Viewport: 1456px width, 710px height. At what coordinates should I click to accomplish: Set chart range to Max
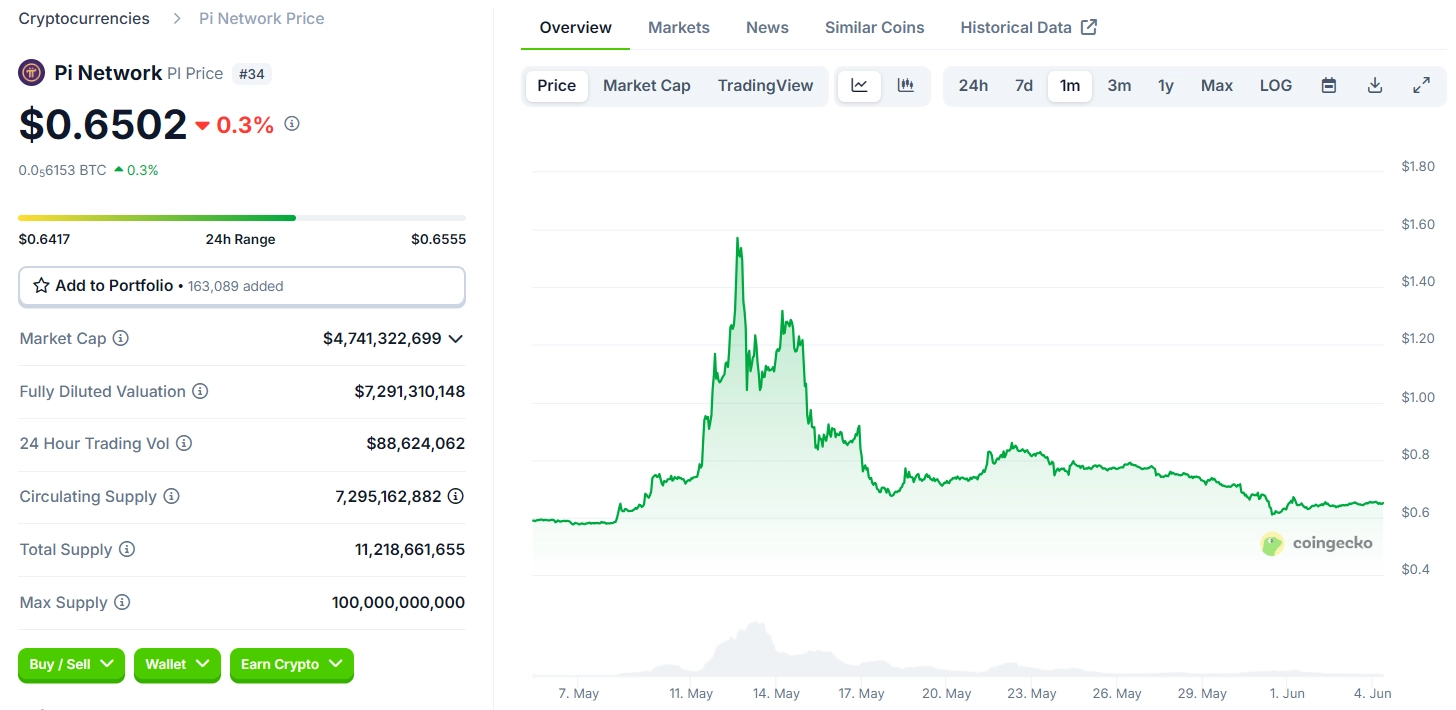[x=1217, y=86]
